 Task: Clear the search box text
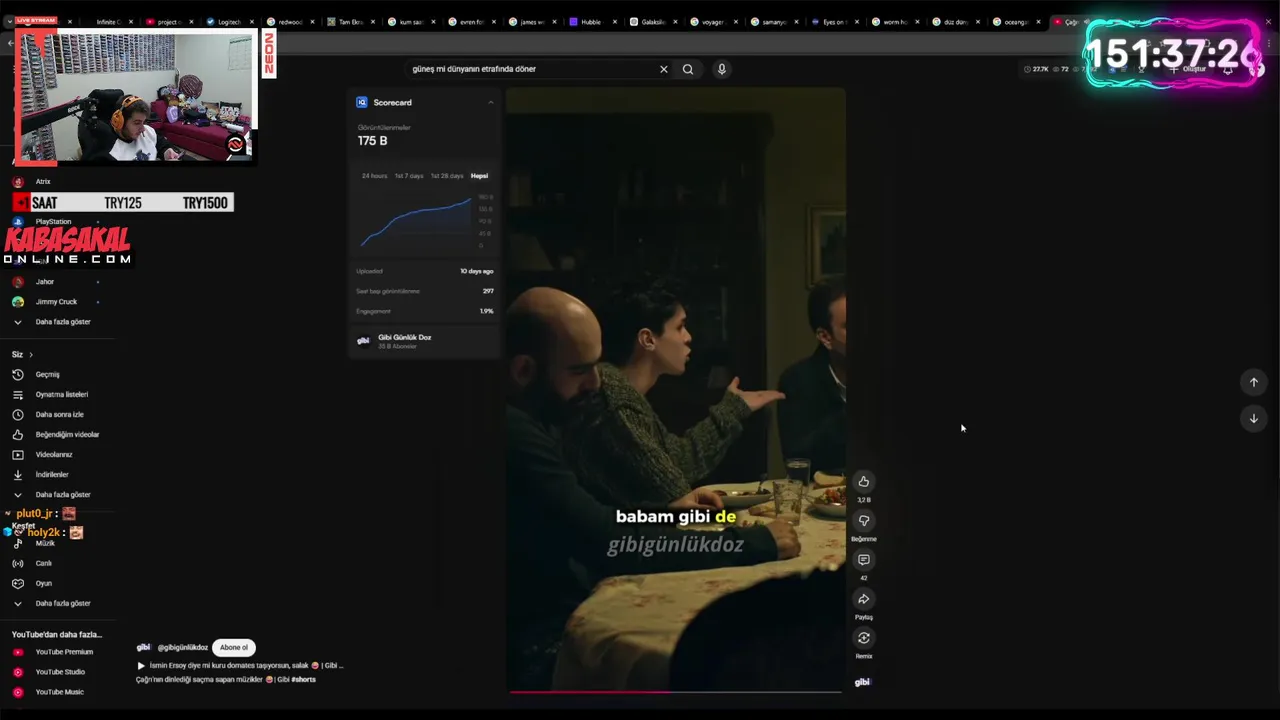[663, 69]
